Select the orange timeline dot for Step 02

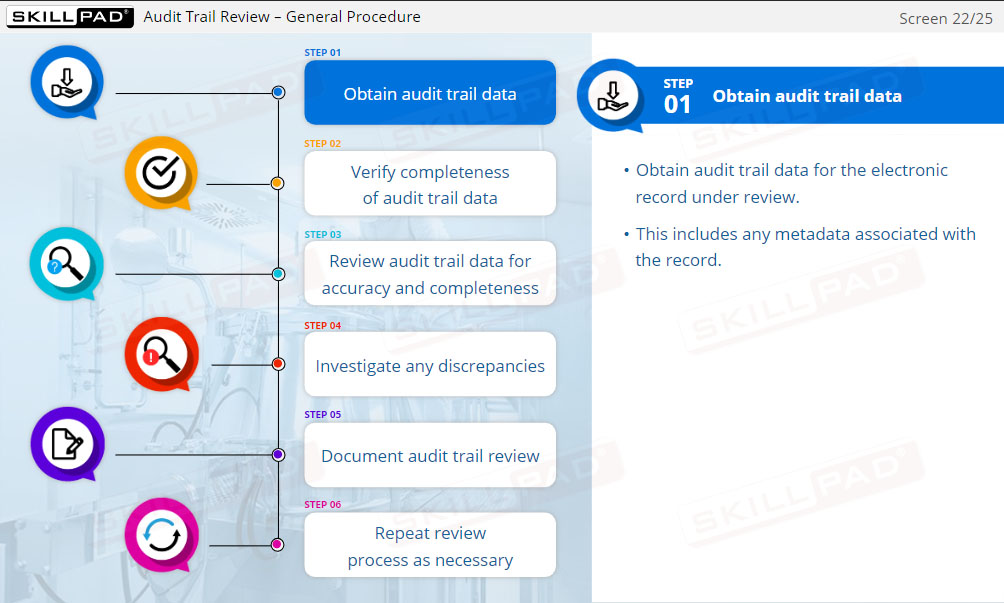pyautogui.click(x=277, y=182)
